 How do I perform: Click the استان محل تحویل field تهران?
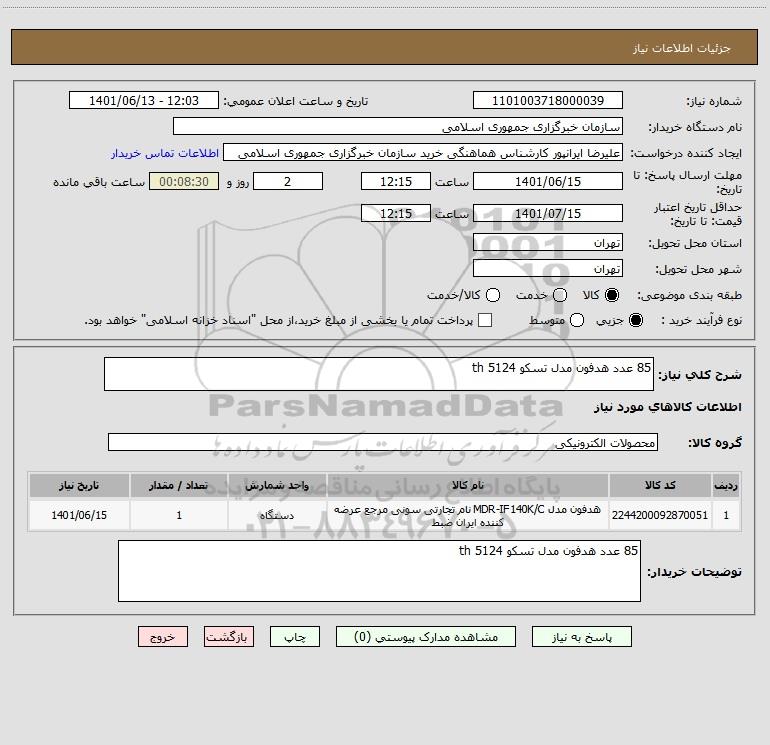(x=548, y=243)
